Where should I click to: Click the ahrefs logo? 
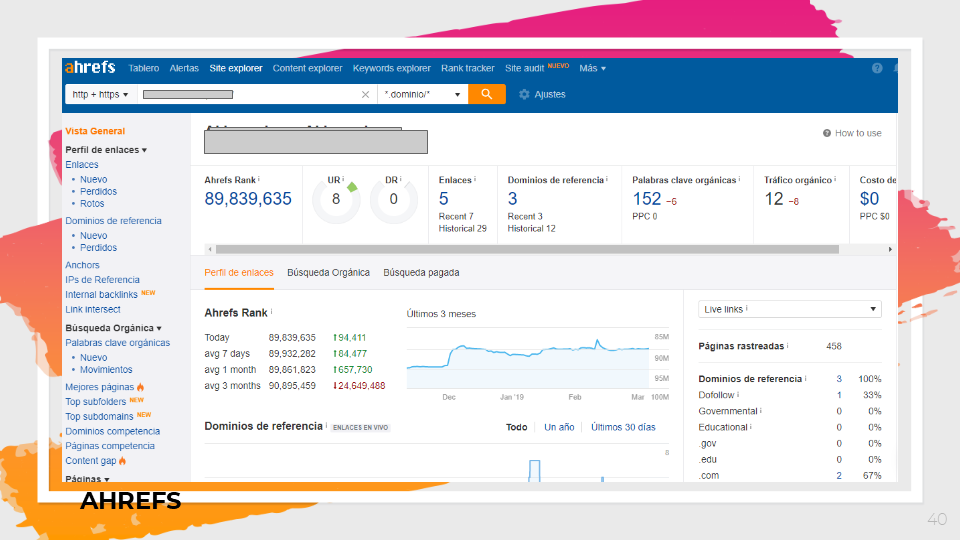point(90,67)
